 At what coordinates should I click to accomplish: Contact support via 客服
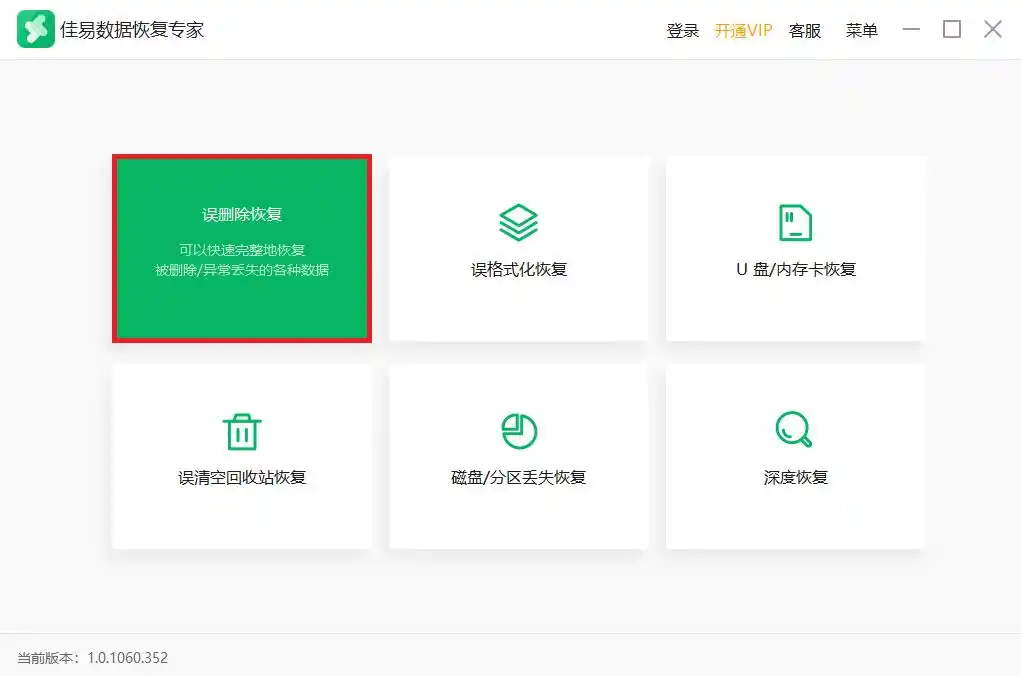point(805,31)
